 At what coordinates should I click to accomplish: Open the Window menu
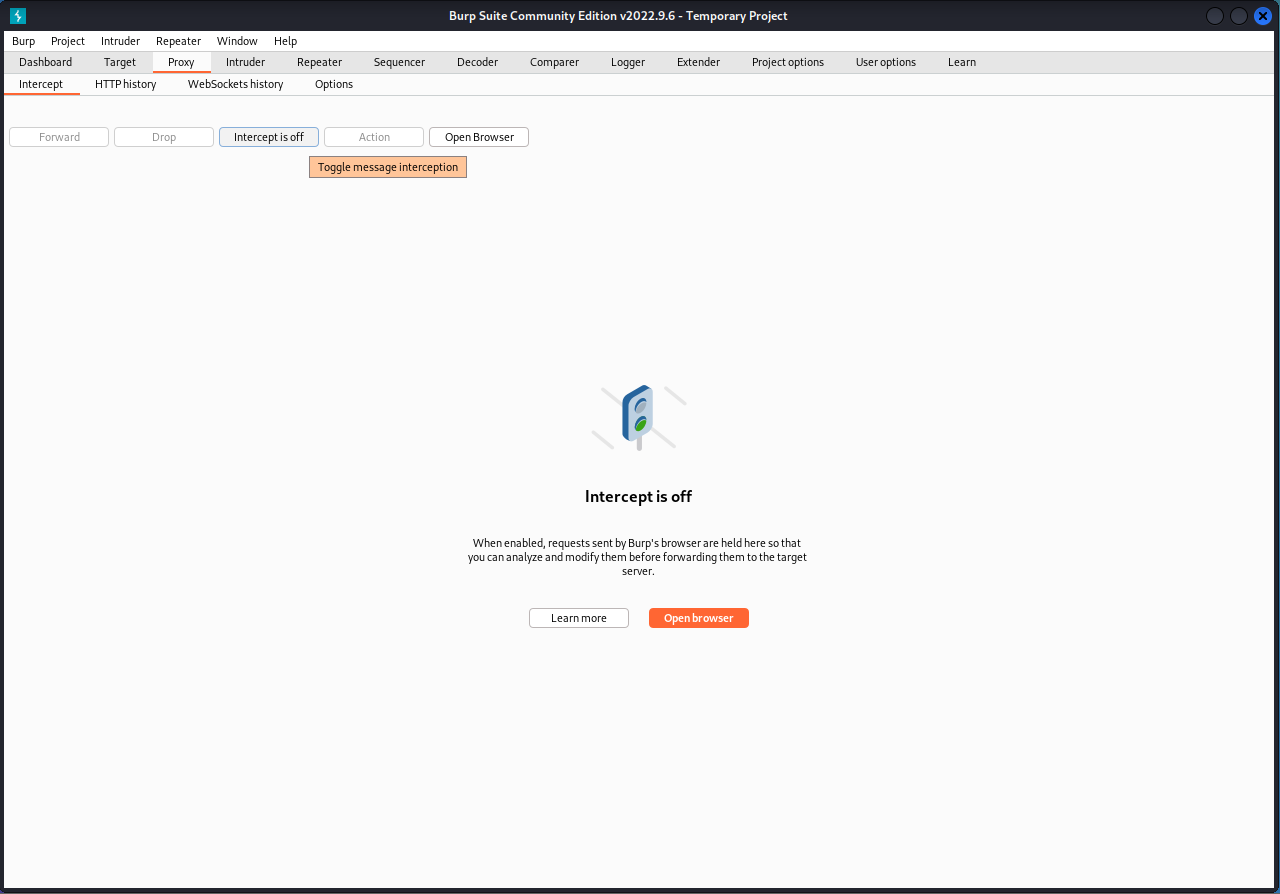point(237,41)
